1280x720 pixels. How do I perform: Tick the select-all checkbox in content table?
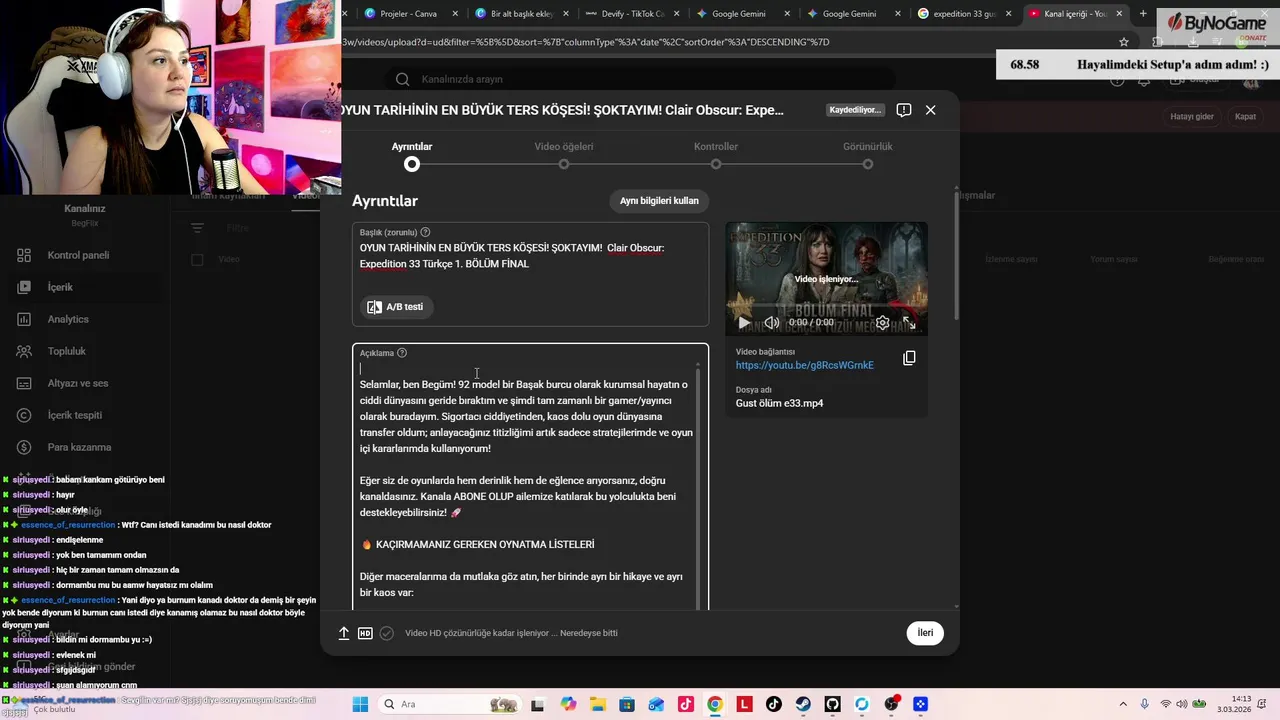point(197,260)
